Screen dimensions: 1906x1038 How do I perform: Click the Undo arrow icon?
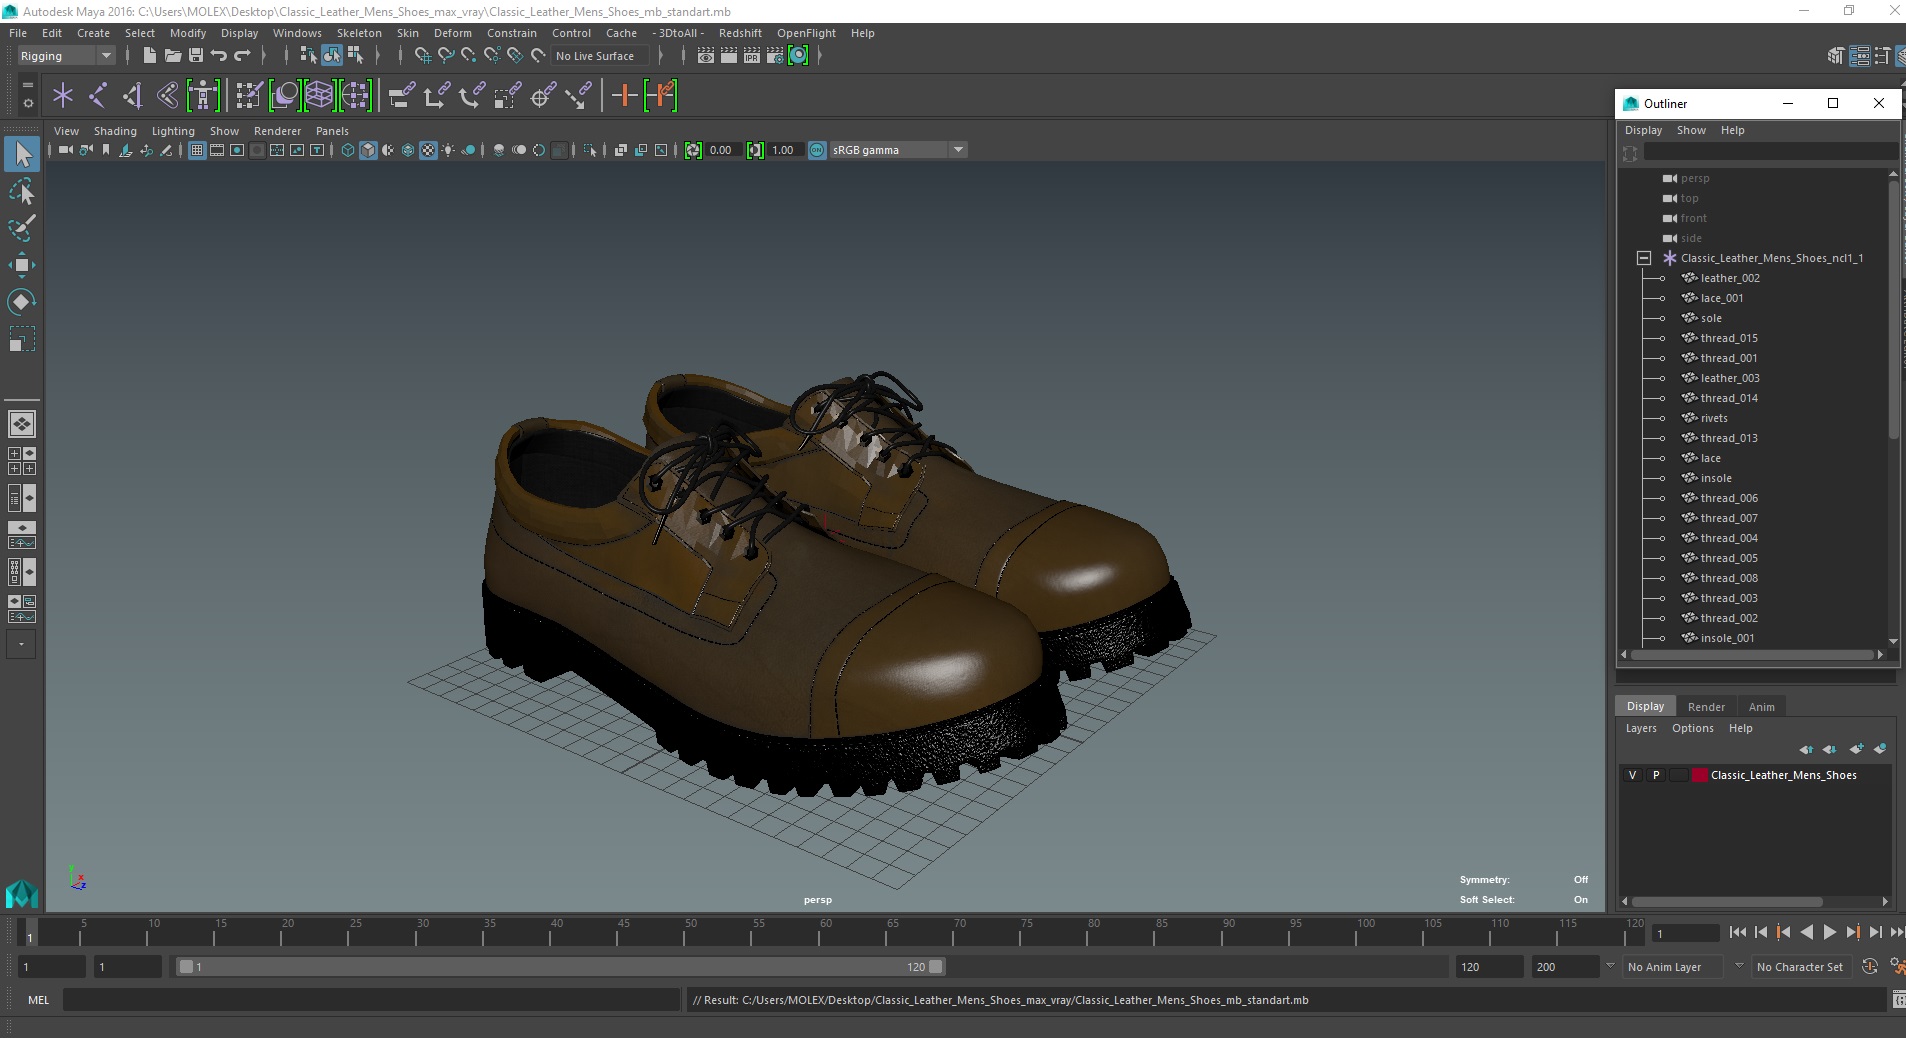click(x=219, y=56)
